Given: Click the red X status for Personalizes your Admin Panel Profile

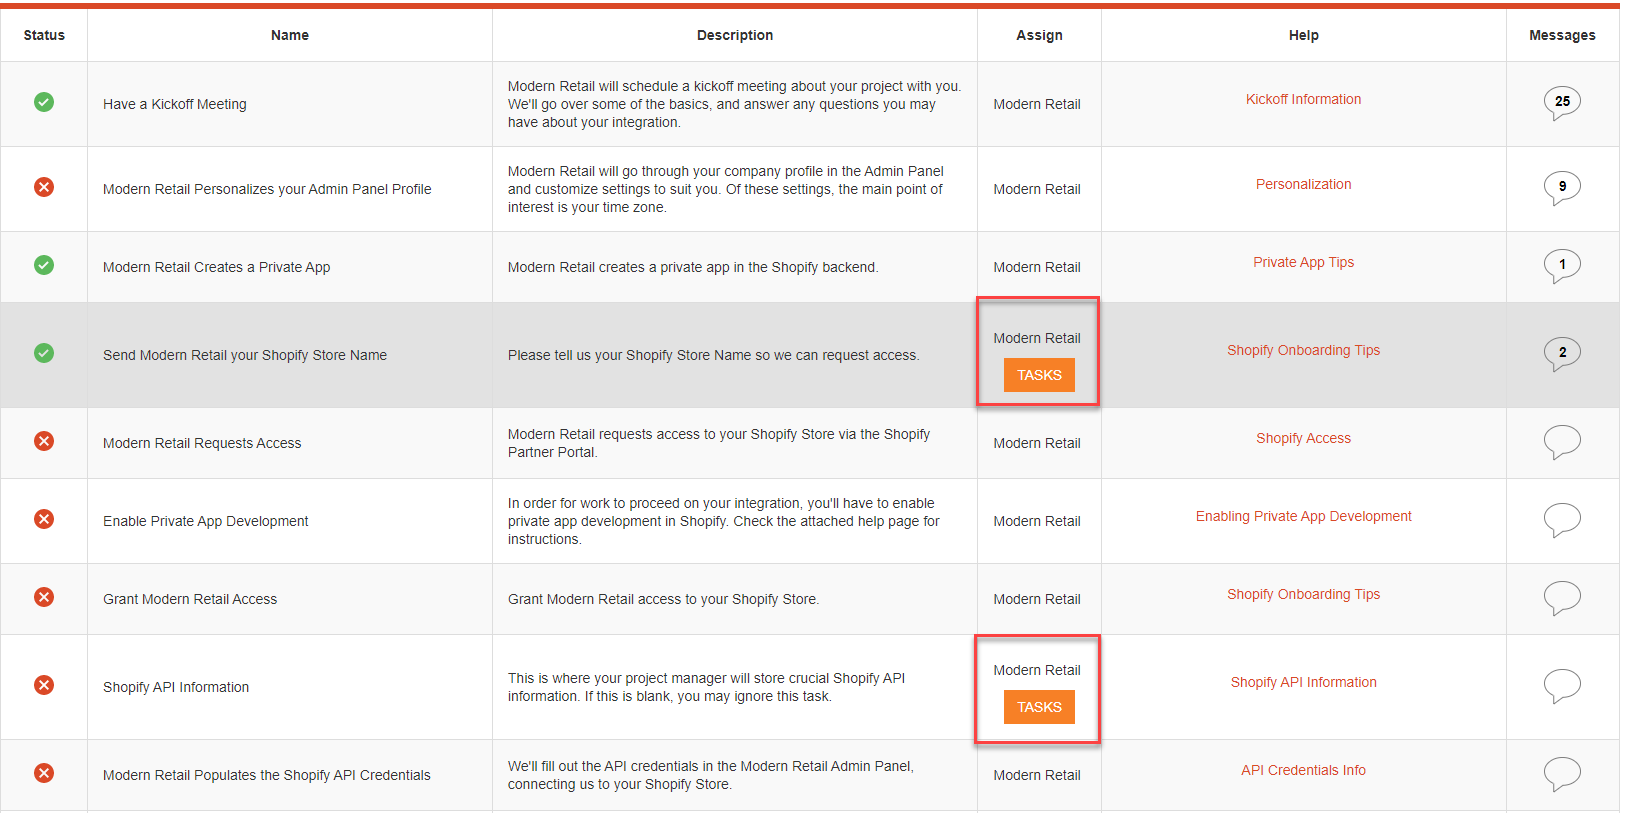Looking at the screenshot, I should (x=44, y=187).
